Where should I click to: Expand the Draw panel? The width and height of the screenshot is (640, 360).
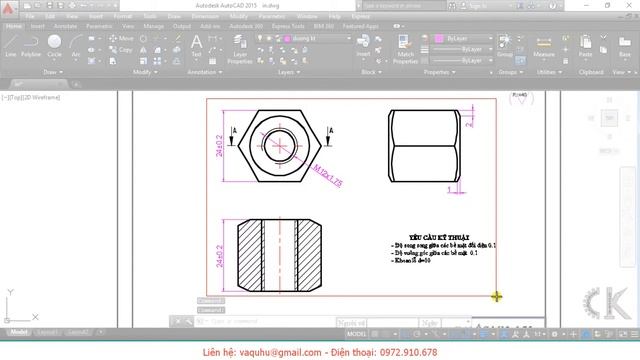tap(53, 72)
